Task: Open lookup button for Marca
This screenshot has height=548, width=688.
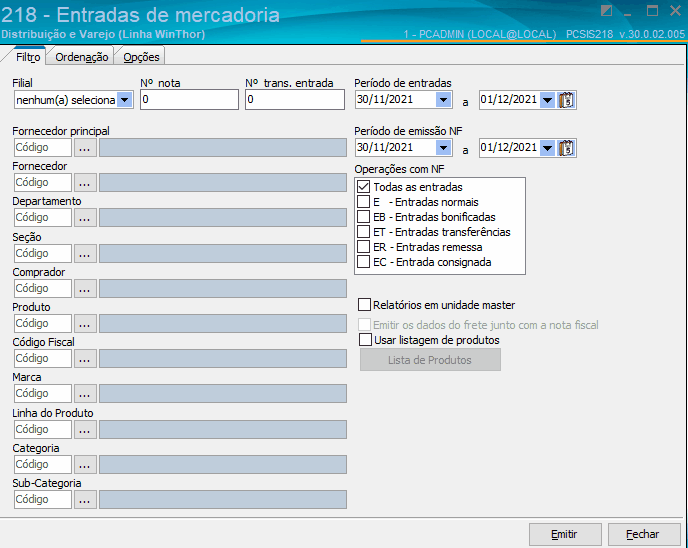Action: click(85, 394)
